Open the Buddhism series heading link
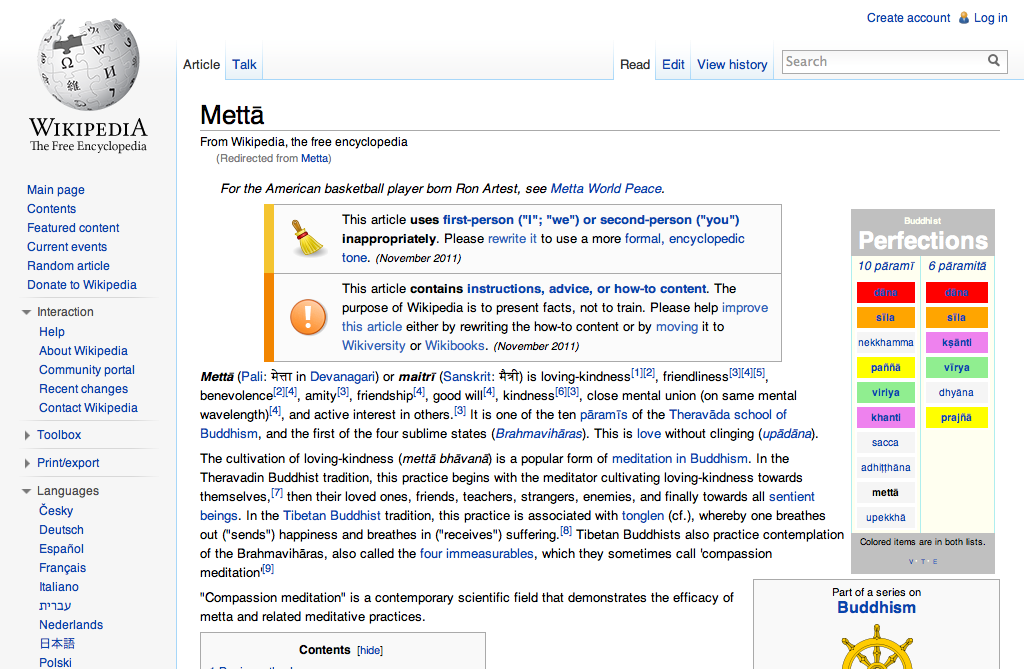 click(876, 608)
